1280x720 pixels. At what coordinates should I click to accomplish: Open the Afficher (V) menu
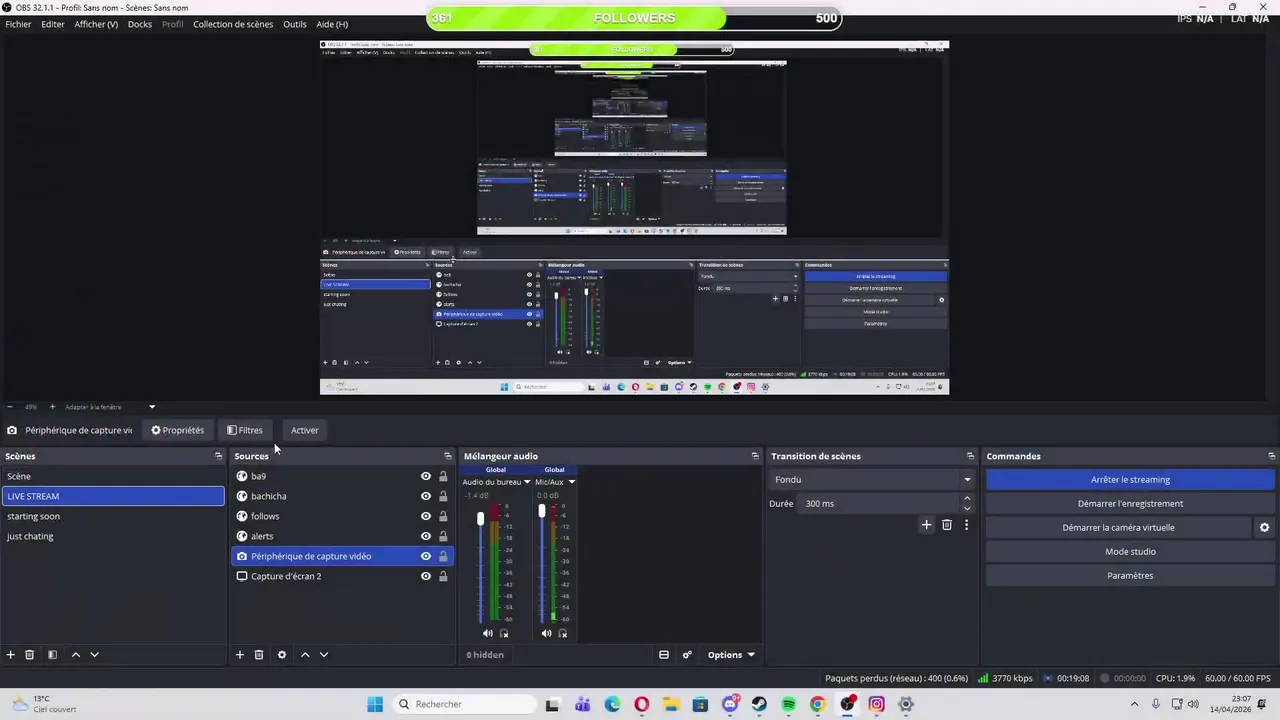(x=96, y=24)
